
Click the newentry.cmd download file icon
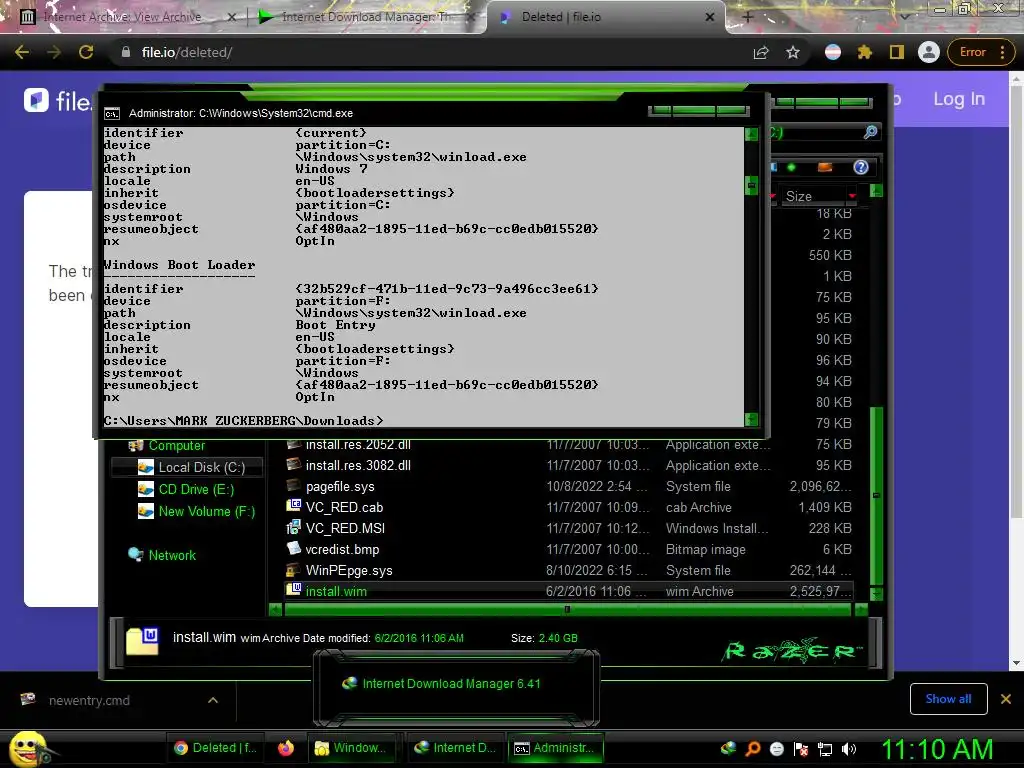pos(28,699)
